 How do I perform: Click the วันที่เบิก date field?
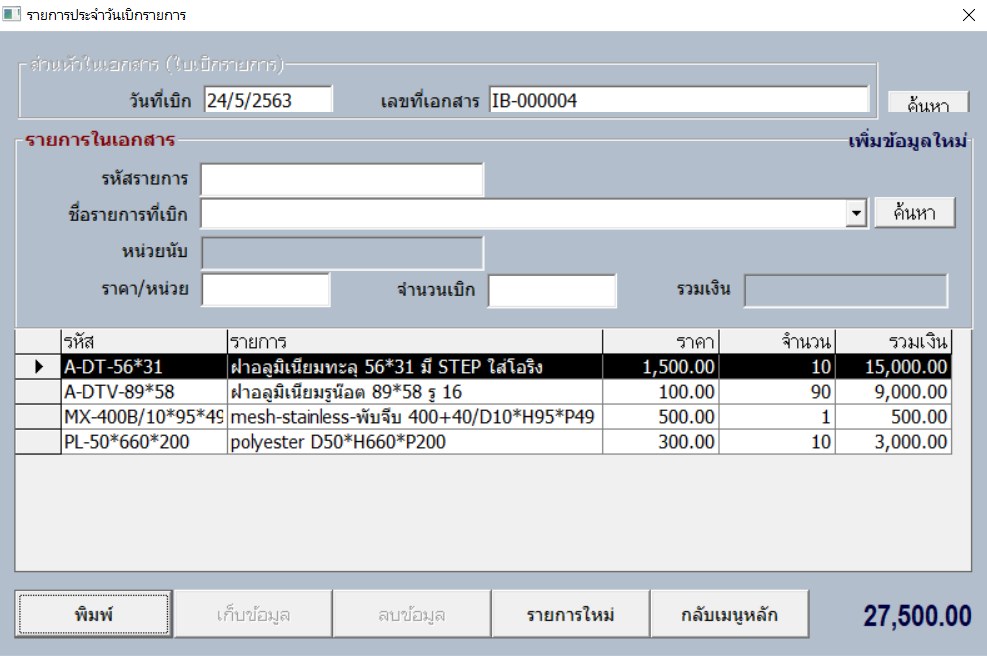point(268,100)
